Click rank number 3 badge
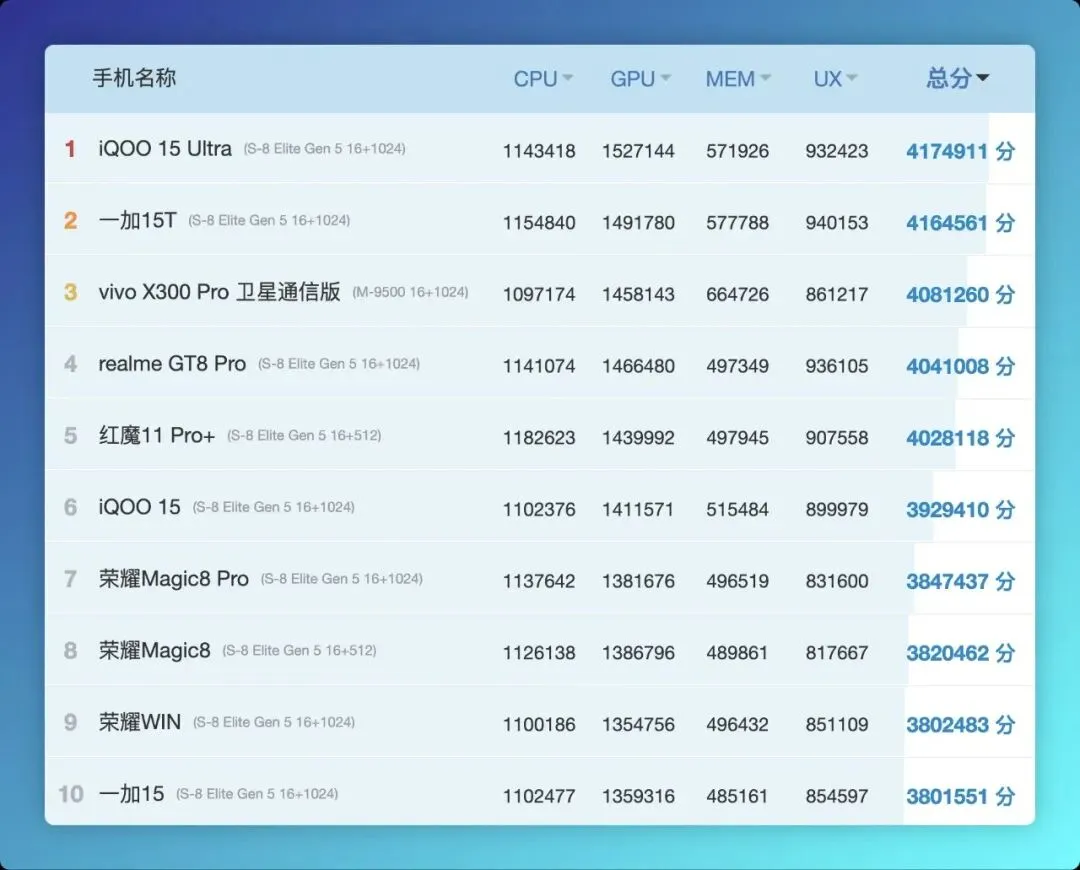This screenshot has height=870, width=1080. (70, 292)
